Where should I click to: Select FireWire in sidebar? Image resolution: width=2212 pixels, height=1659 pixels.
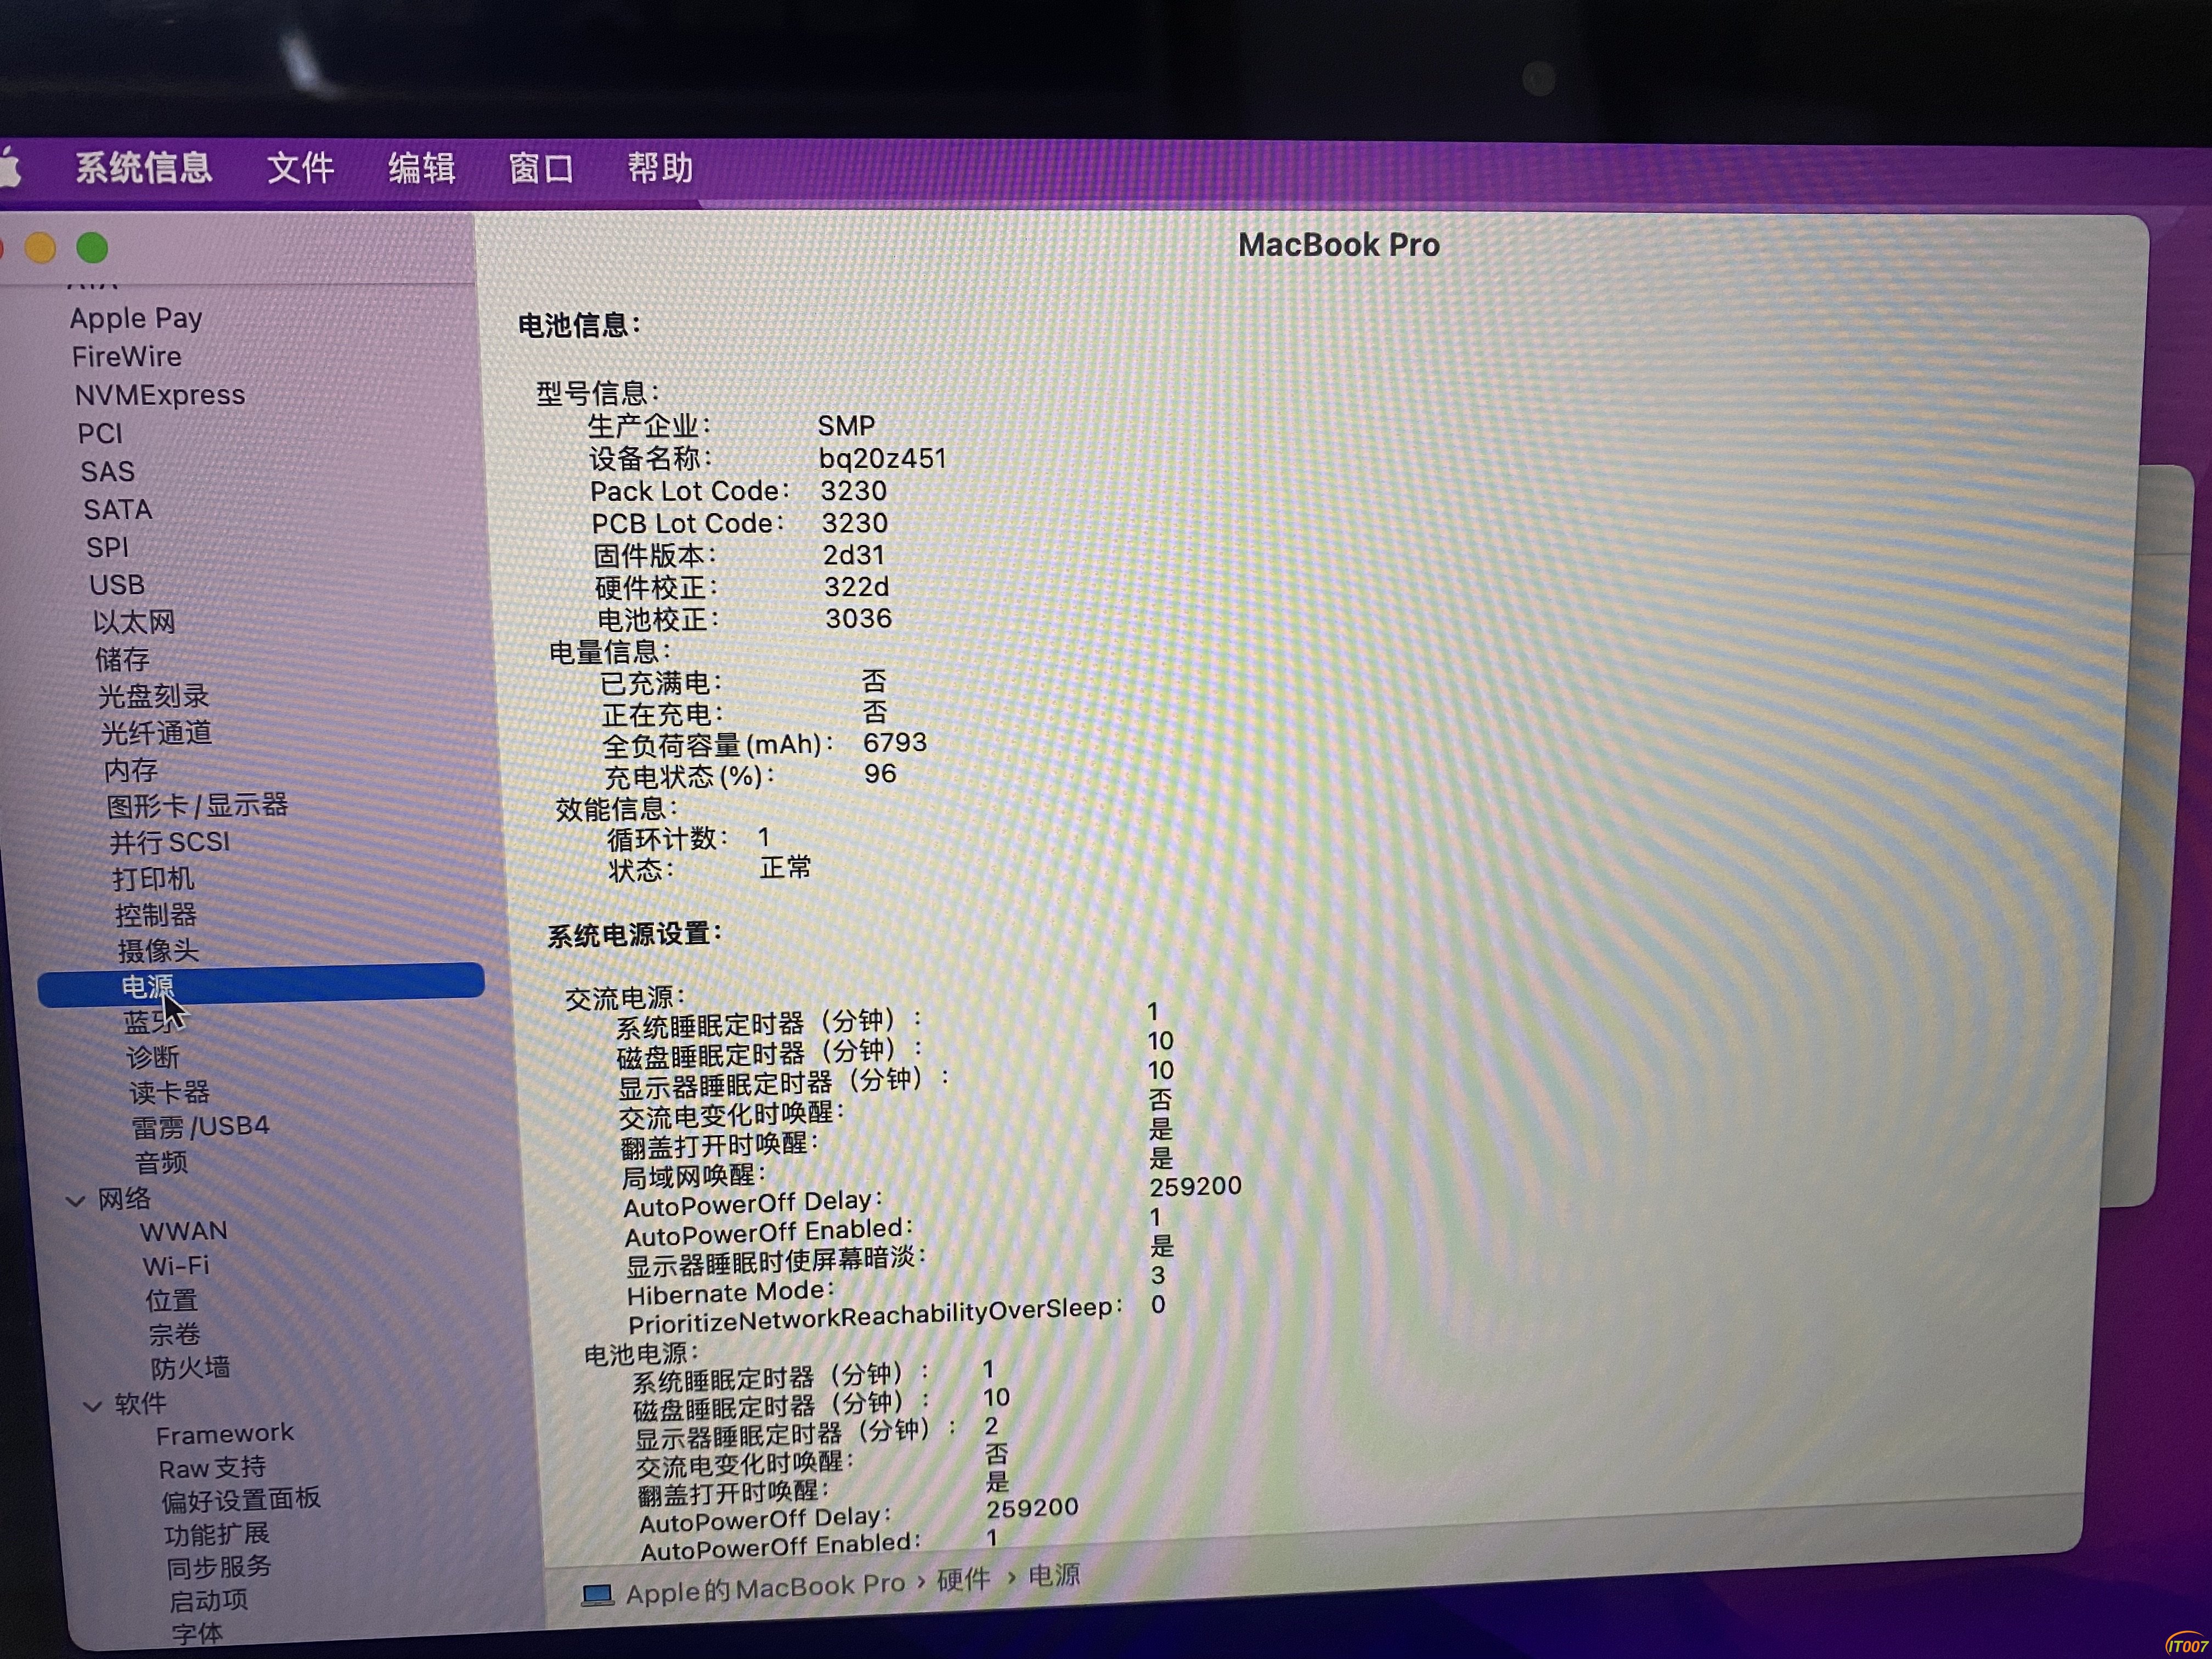[x=127, y=356]
